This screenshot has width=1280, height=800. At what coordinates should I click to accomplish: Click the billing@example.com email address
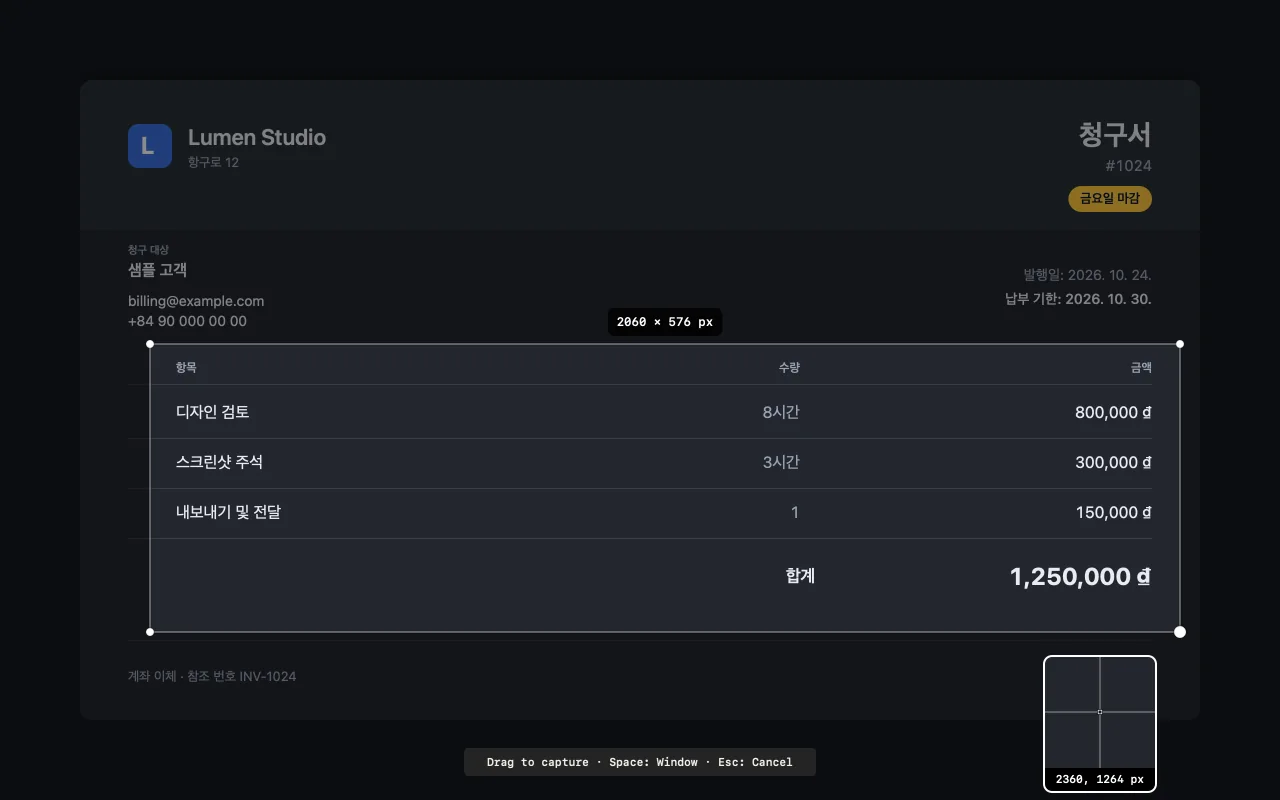point(196,301)
